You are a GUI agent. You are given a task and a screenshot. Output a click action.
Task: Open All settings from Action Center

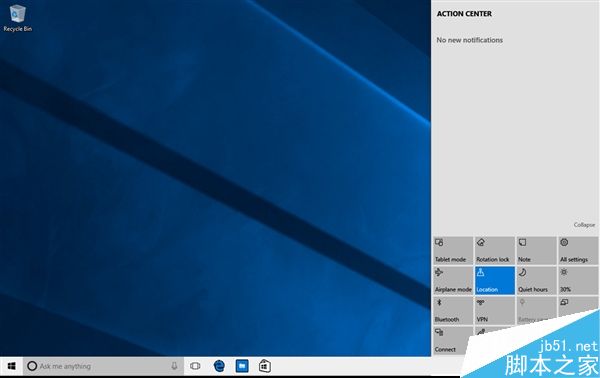click(578, 251)
